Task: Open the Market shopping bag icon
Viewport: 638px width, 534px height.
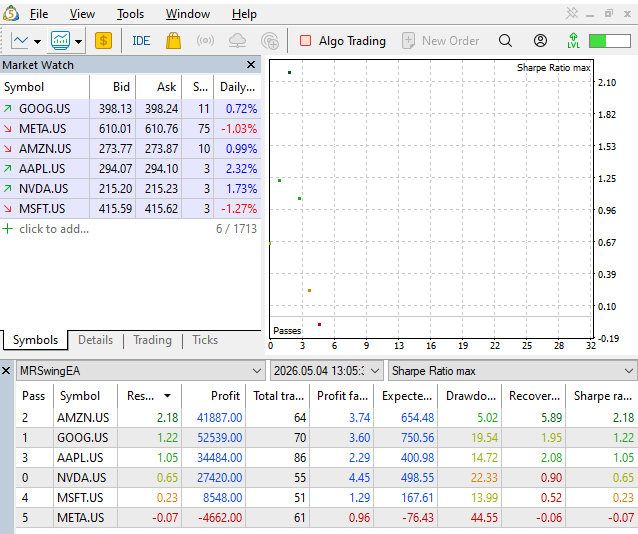Action: tap(173, 41)
